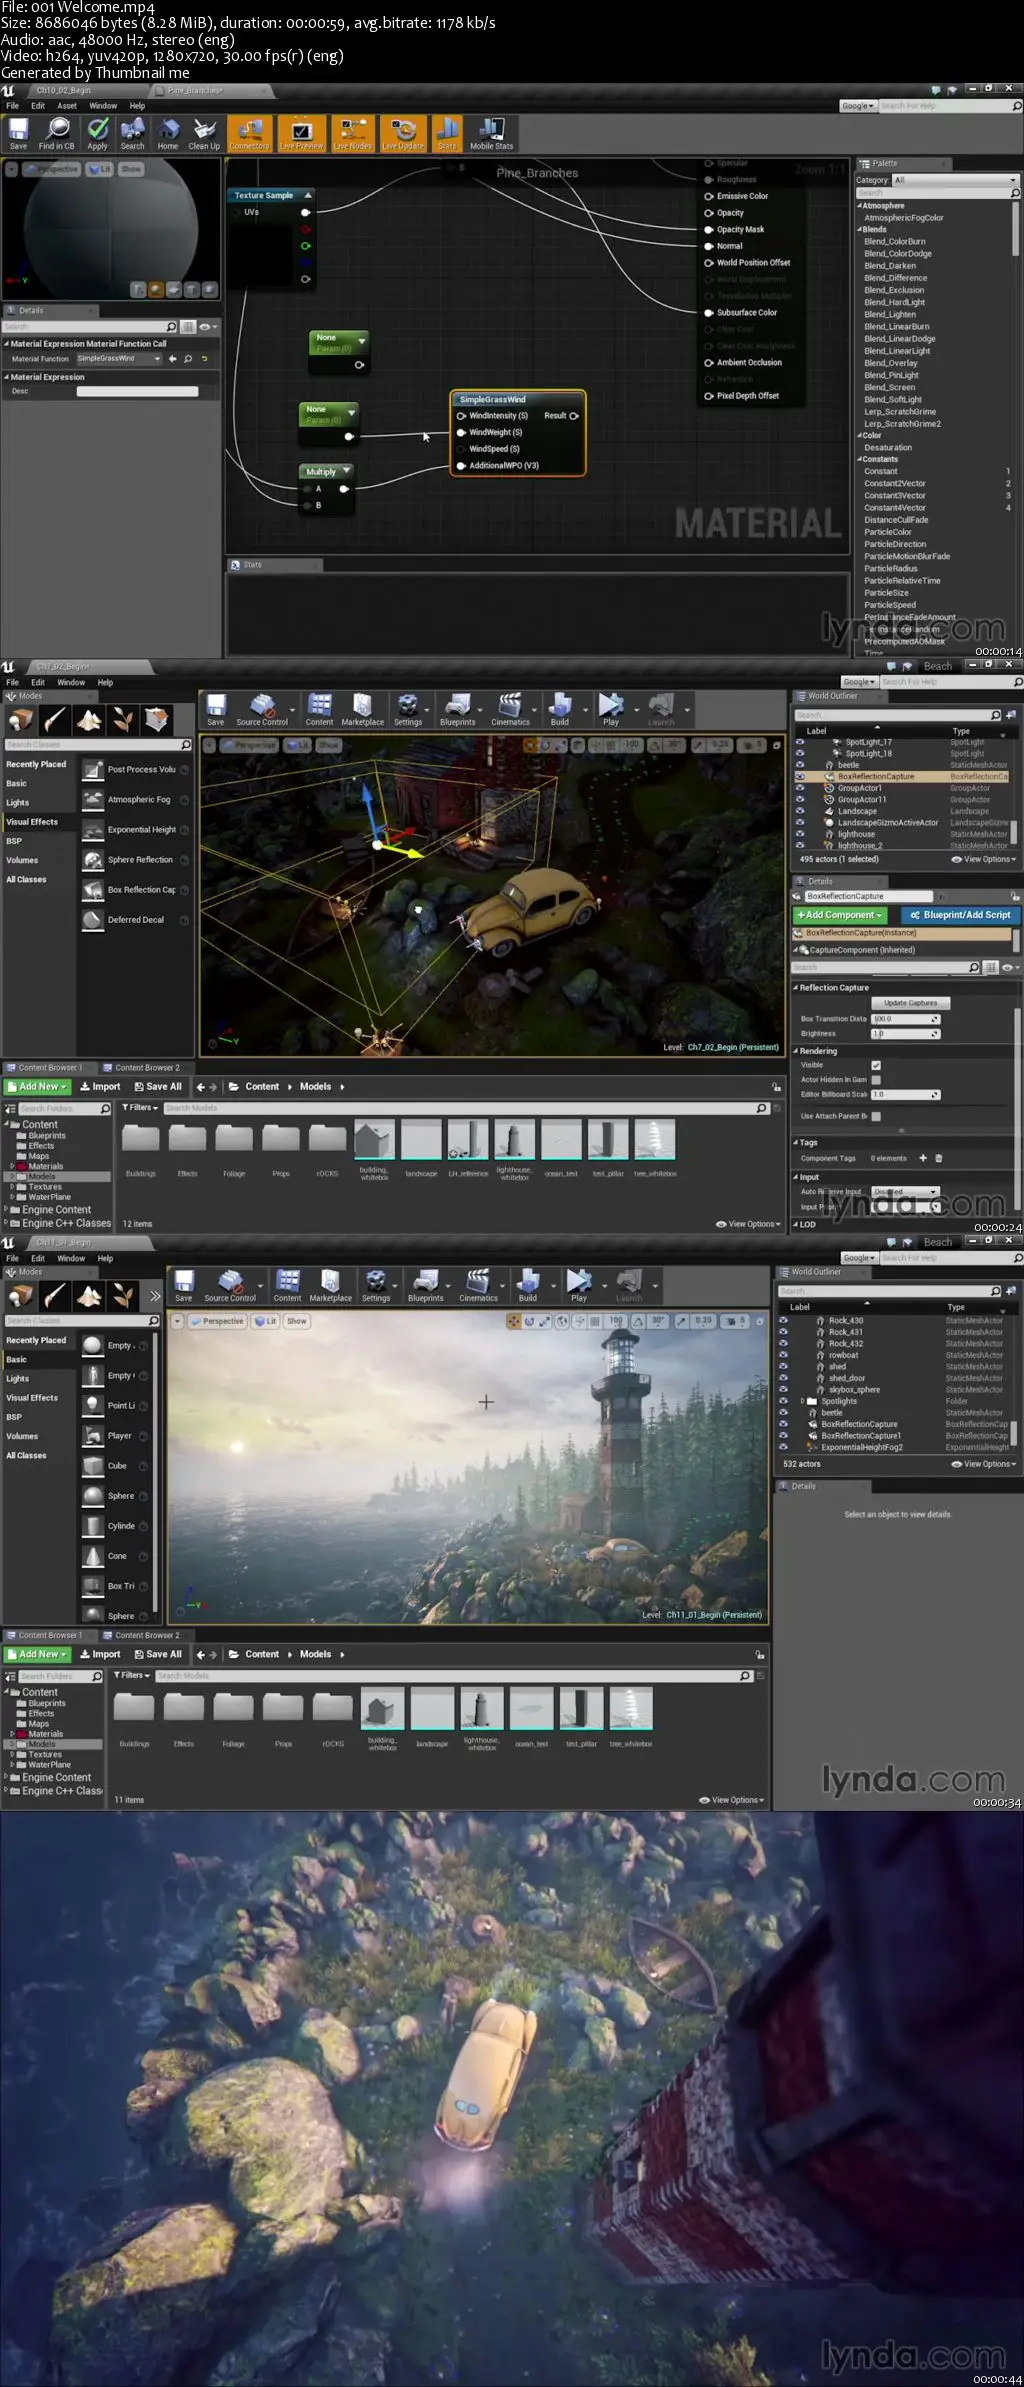Click the Show button in Ch11_01_Begin viewport
The image size is (1024, 2387).
(297, 1321)
